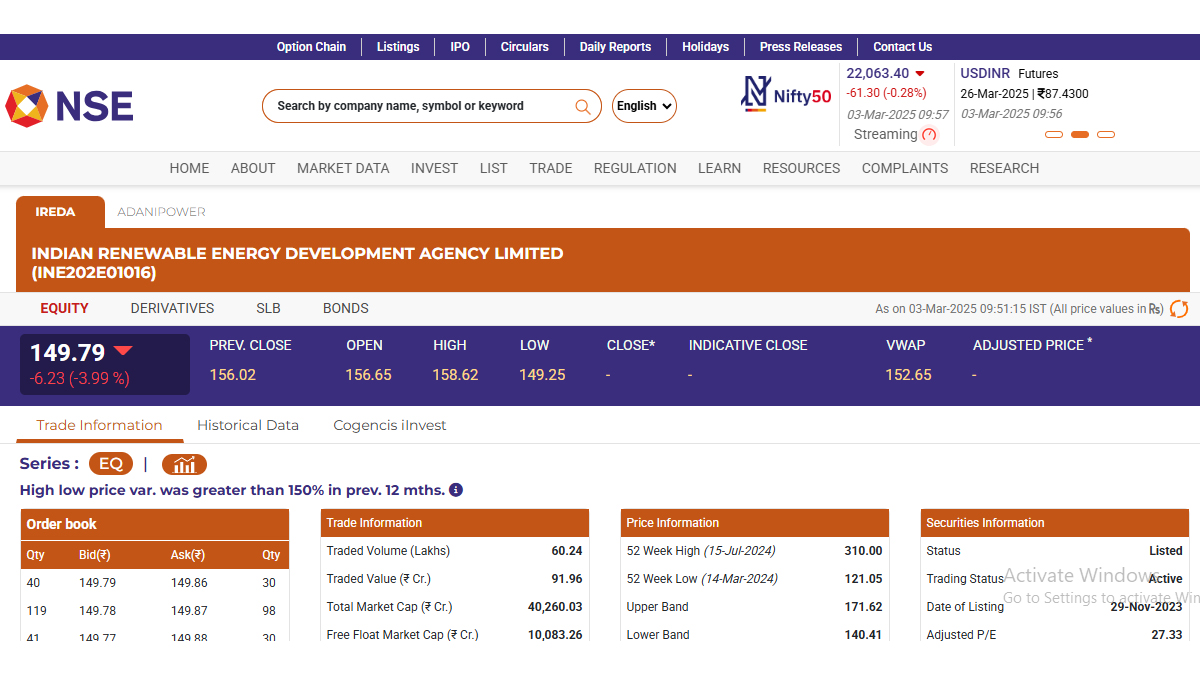Click the Circulars link

[x=525, y=47]
